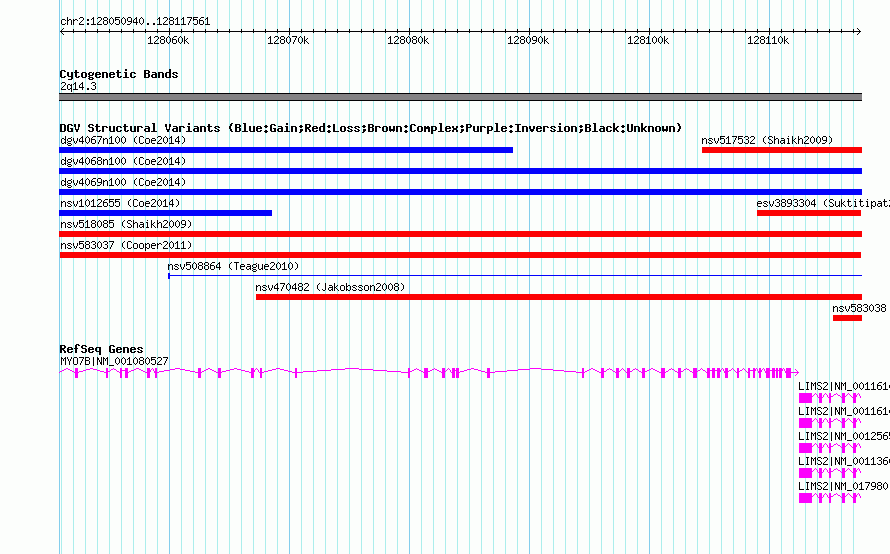This screenshot has height=554, width=890.
Task: Click the dgv4067n100 (Coe2014) label
Action: coord(123,140)
